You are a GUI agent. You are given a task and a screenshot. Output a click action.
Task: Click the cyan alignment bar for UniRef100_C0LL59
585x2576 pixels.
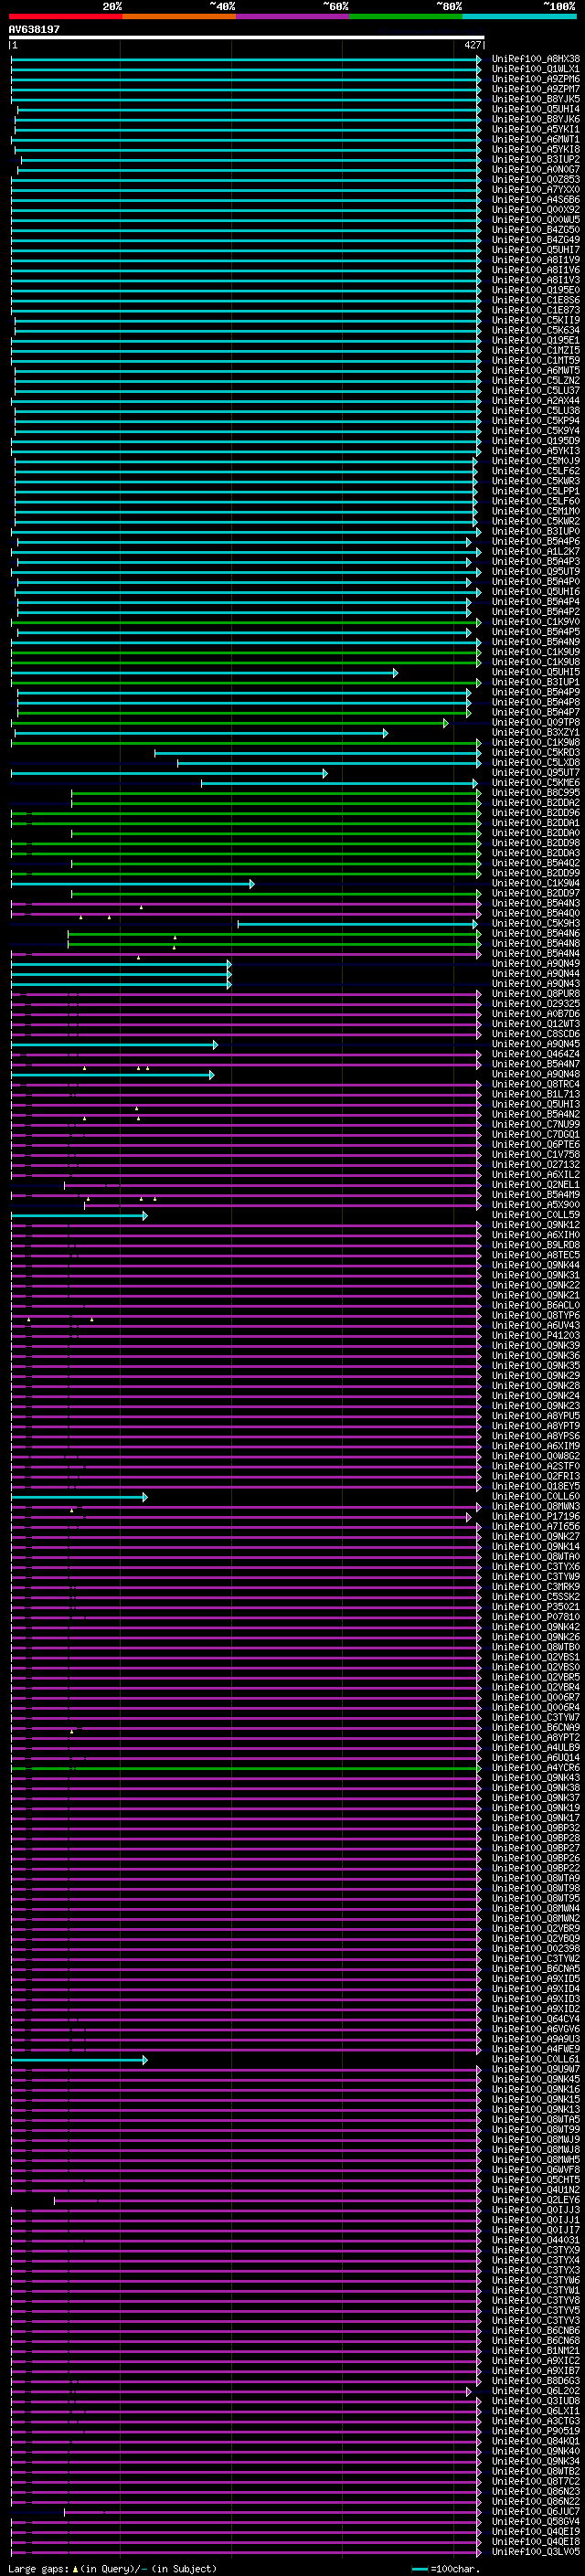[x=79, y=1215]
